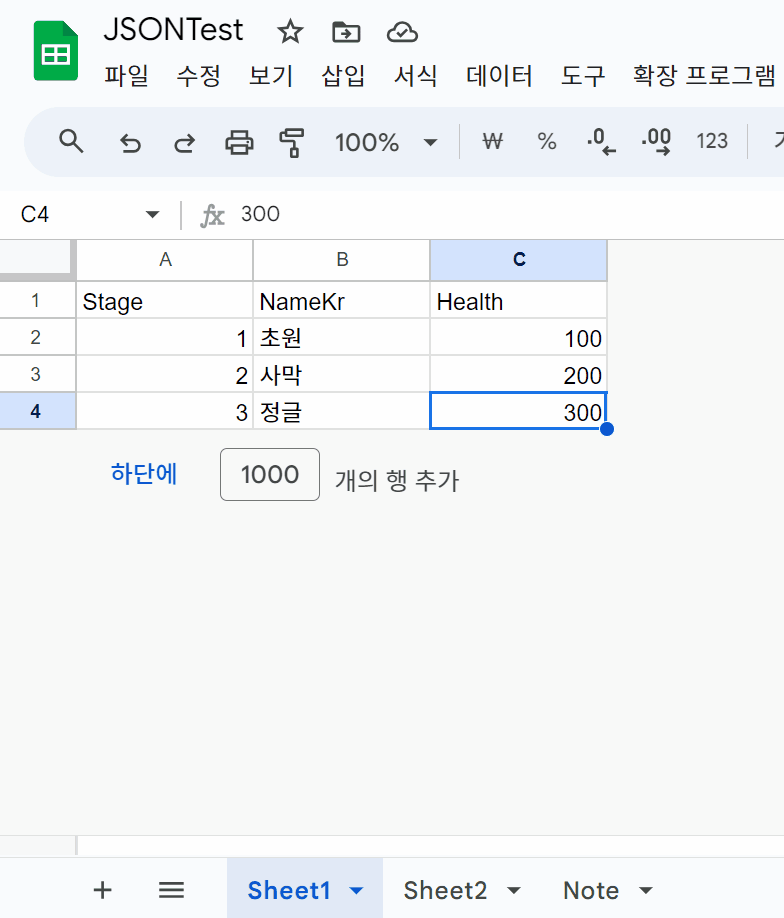
Task: Open the 확장 프로그램 menu
Action: (704, 76)
